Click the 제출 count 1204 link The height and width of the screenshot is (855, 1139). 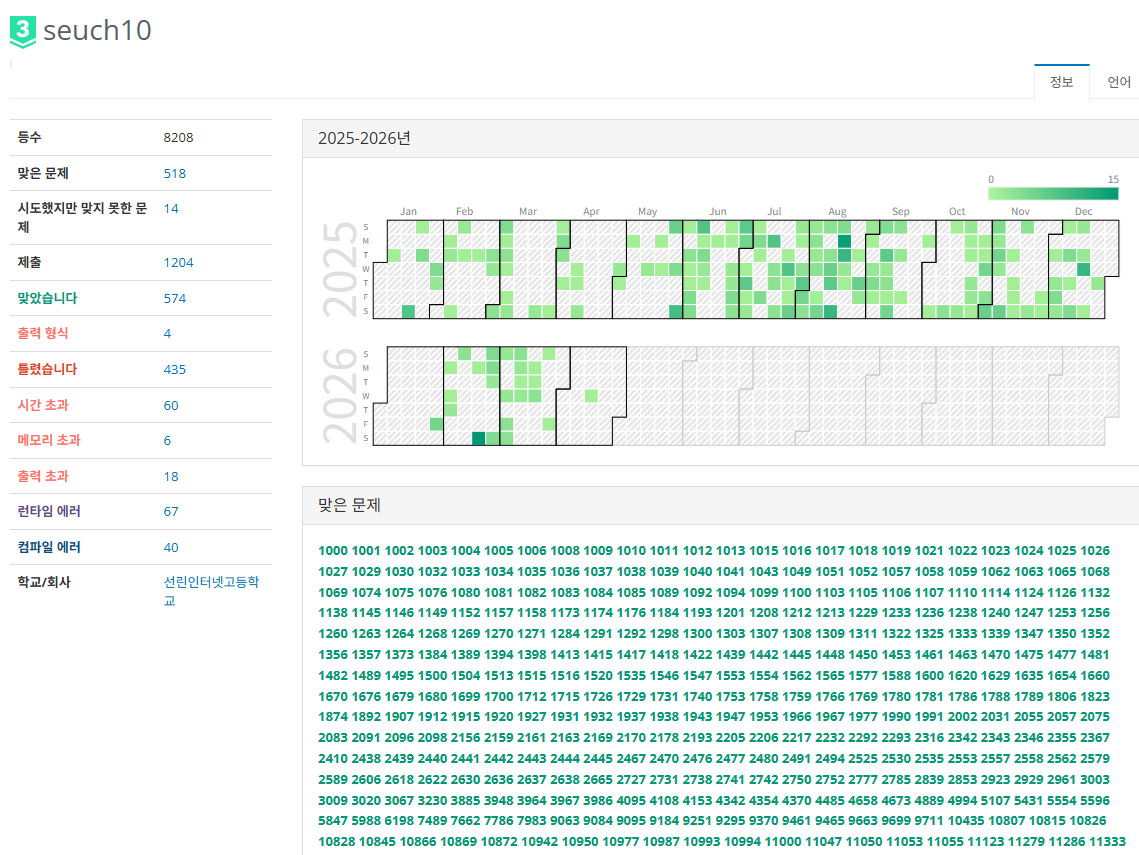tap(178, 262)
